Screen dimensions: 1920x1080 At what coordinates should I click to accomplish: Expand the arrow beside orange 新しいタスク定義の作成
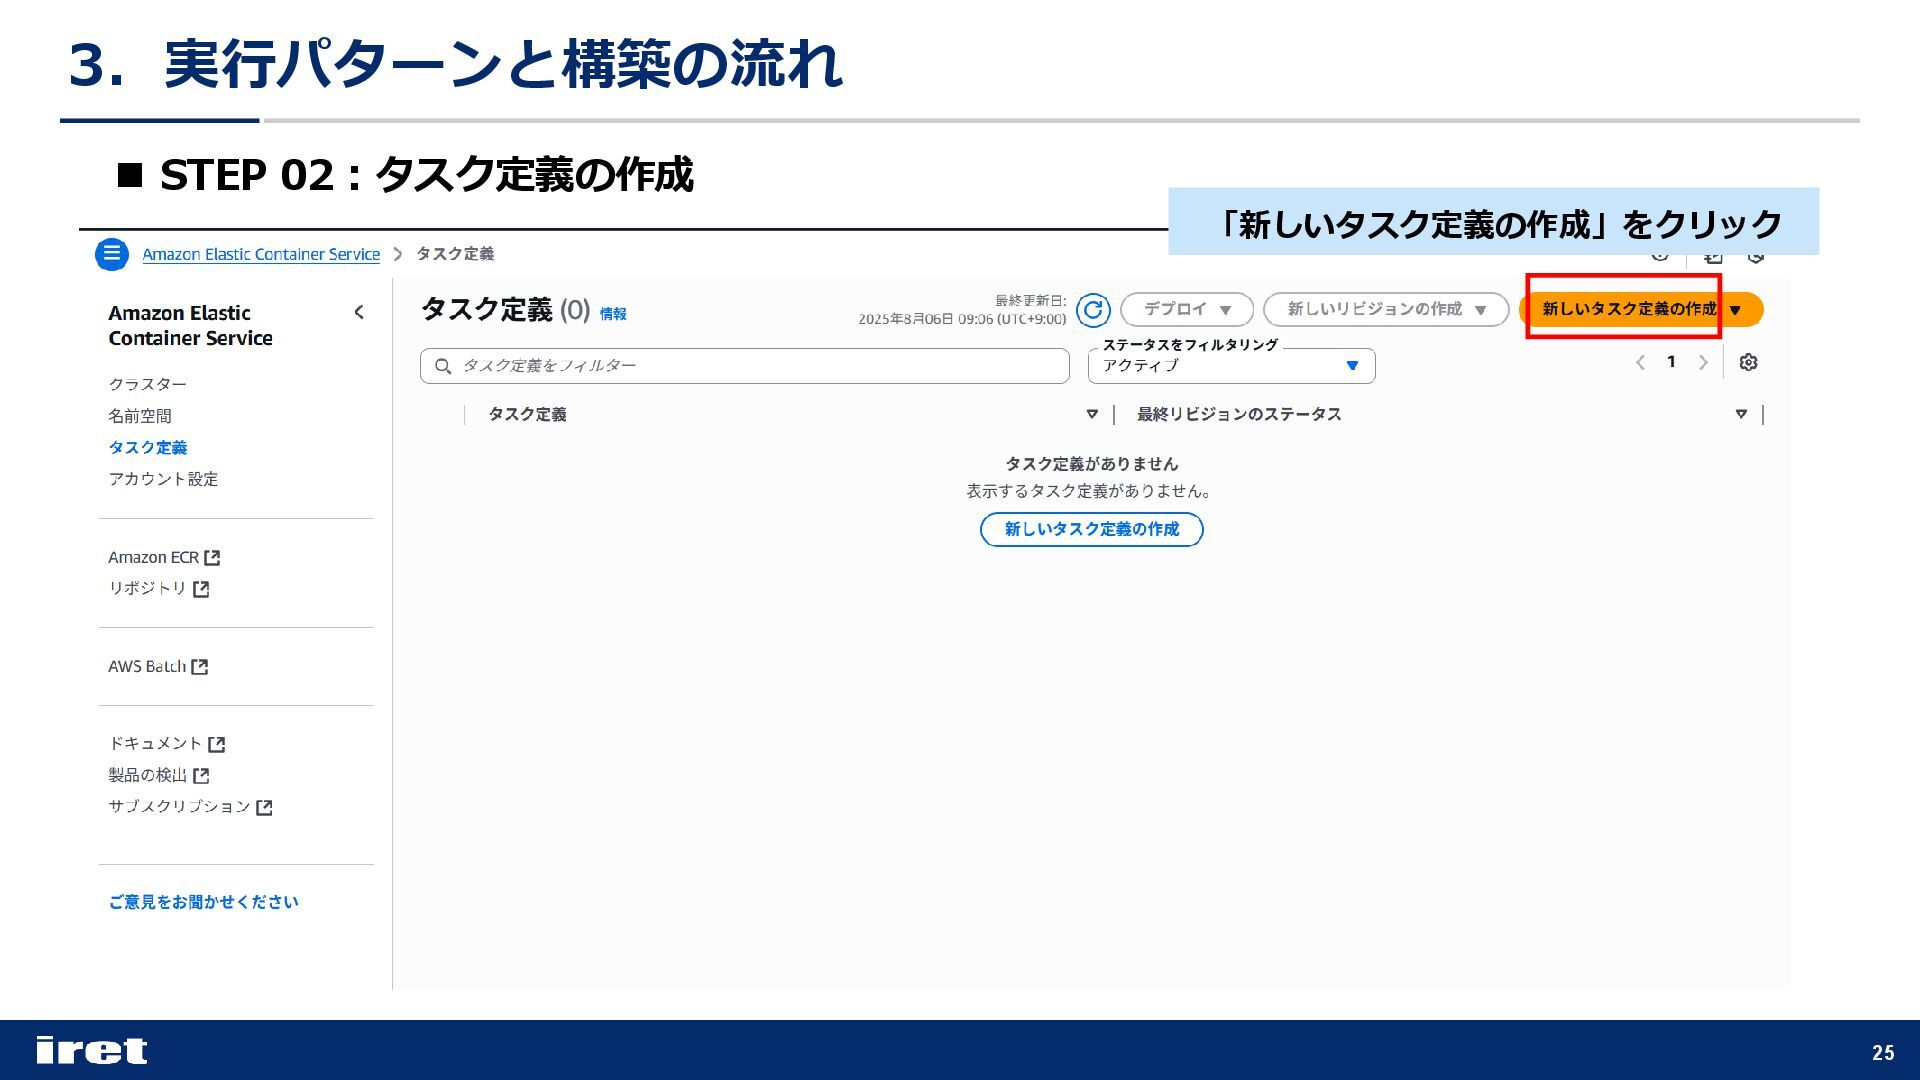[1736, 310]
